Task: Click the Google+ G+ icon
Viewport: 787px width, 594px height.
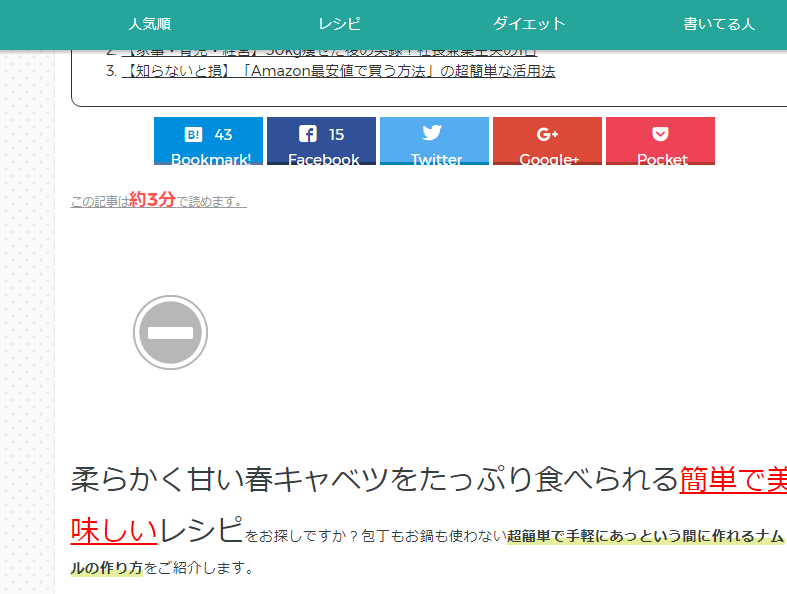Action: [547, 134]
